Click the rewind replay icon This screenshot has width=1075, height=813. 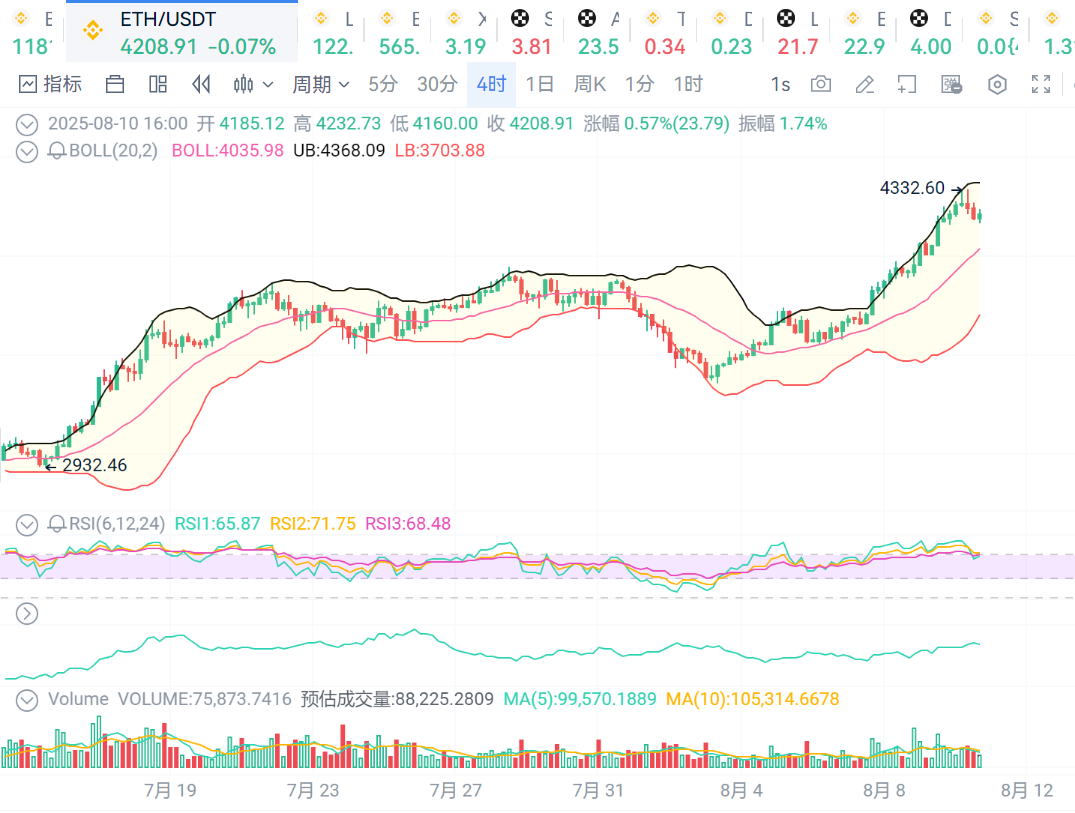click(201, 84)
